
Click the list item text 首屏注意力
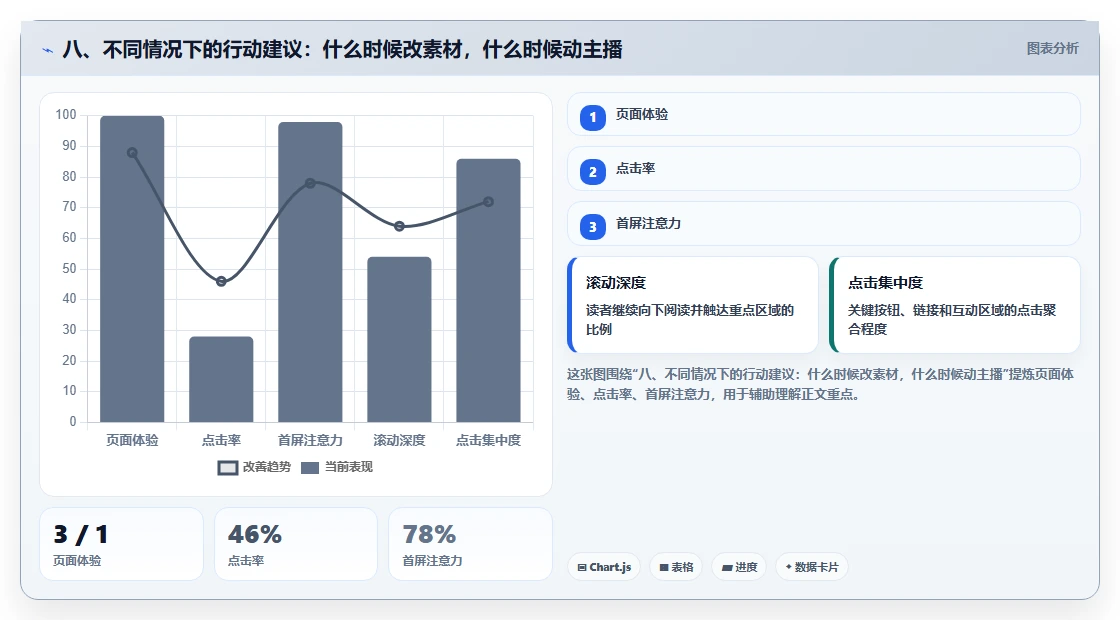point(649,224)
